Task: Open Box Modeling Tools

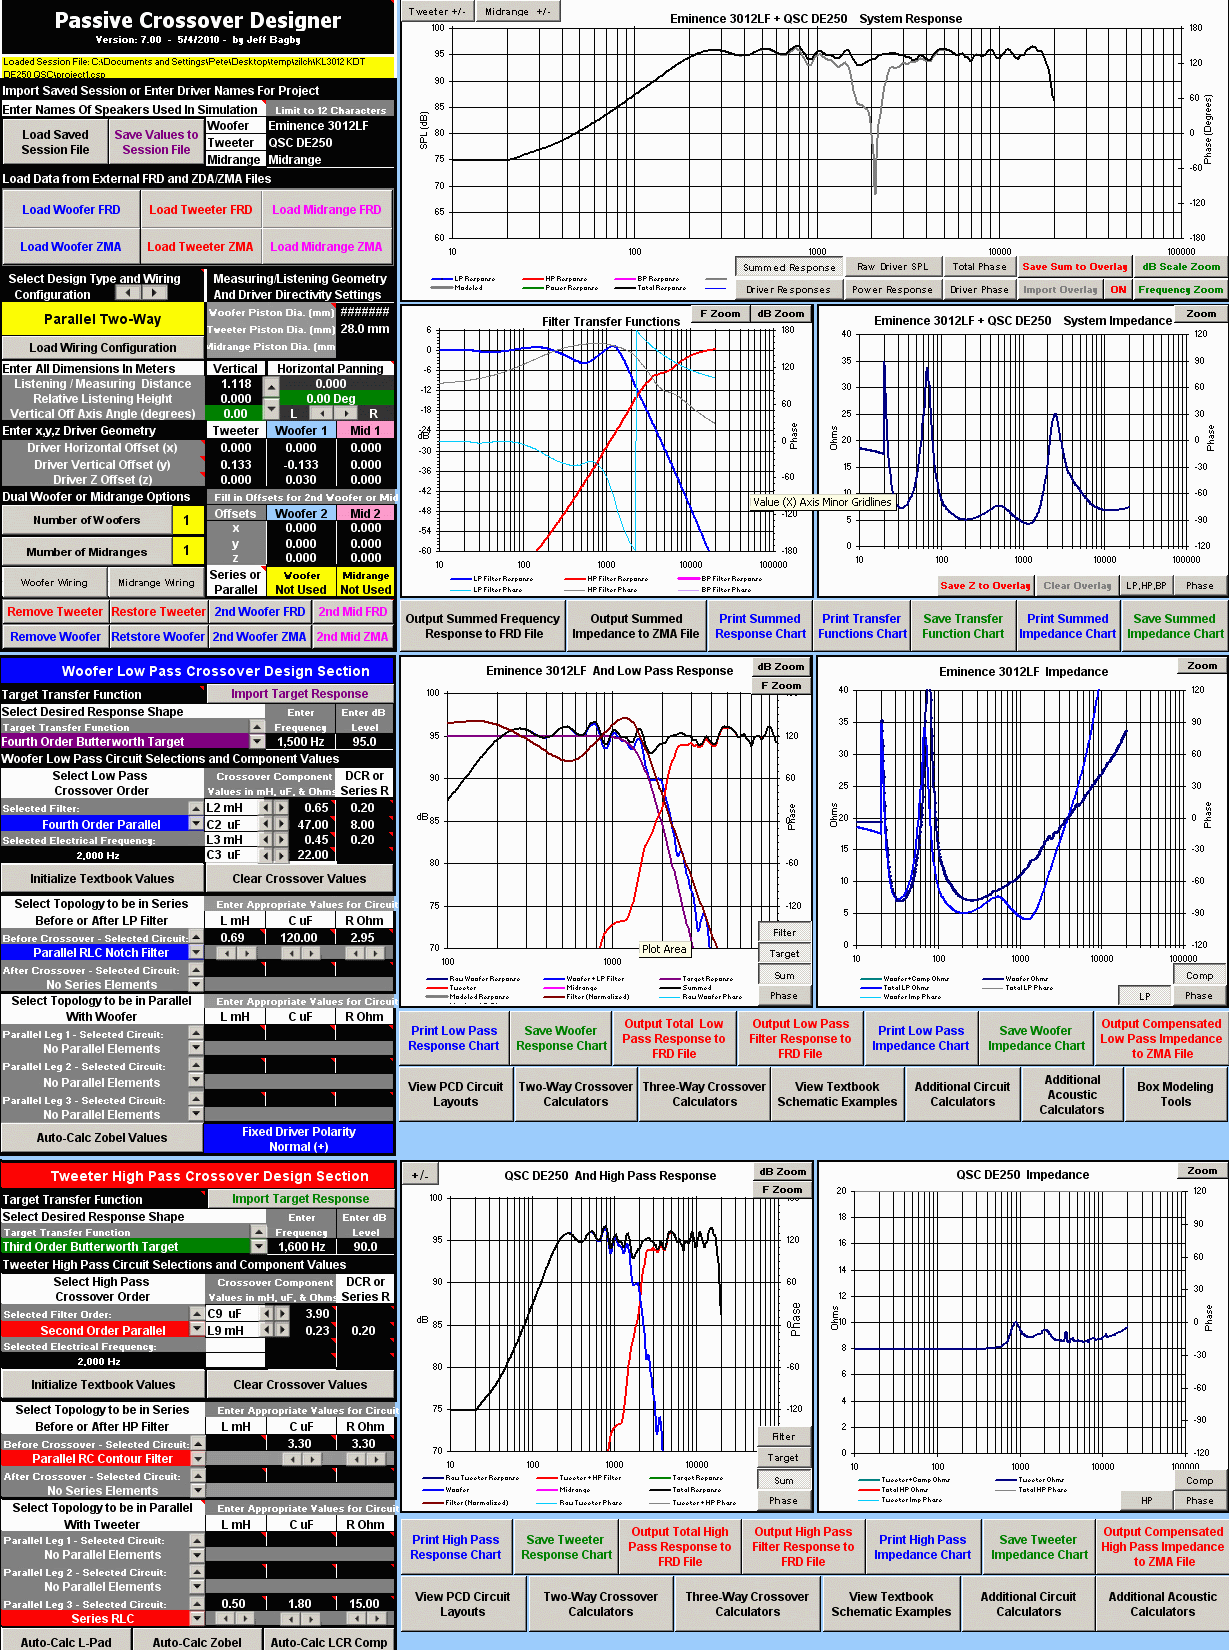Action: click(x=1175, y=1094)
